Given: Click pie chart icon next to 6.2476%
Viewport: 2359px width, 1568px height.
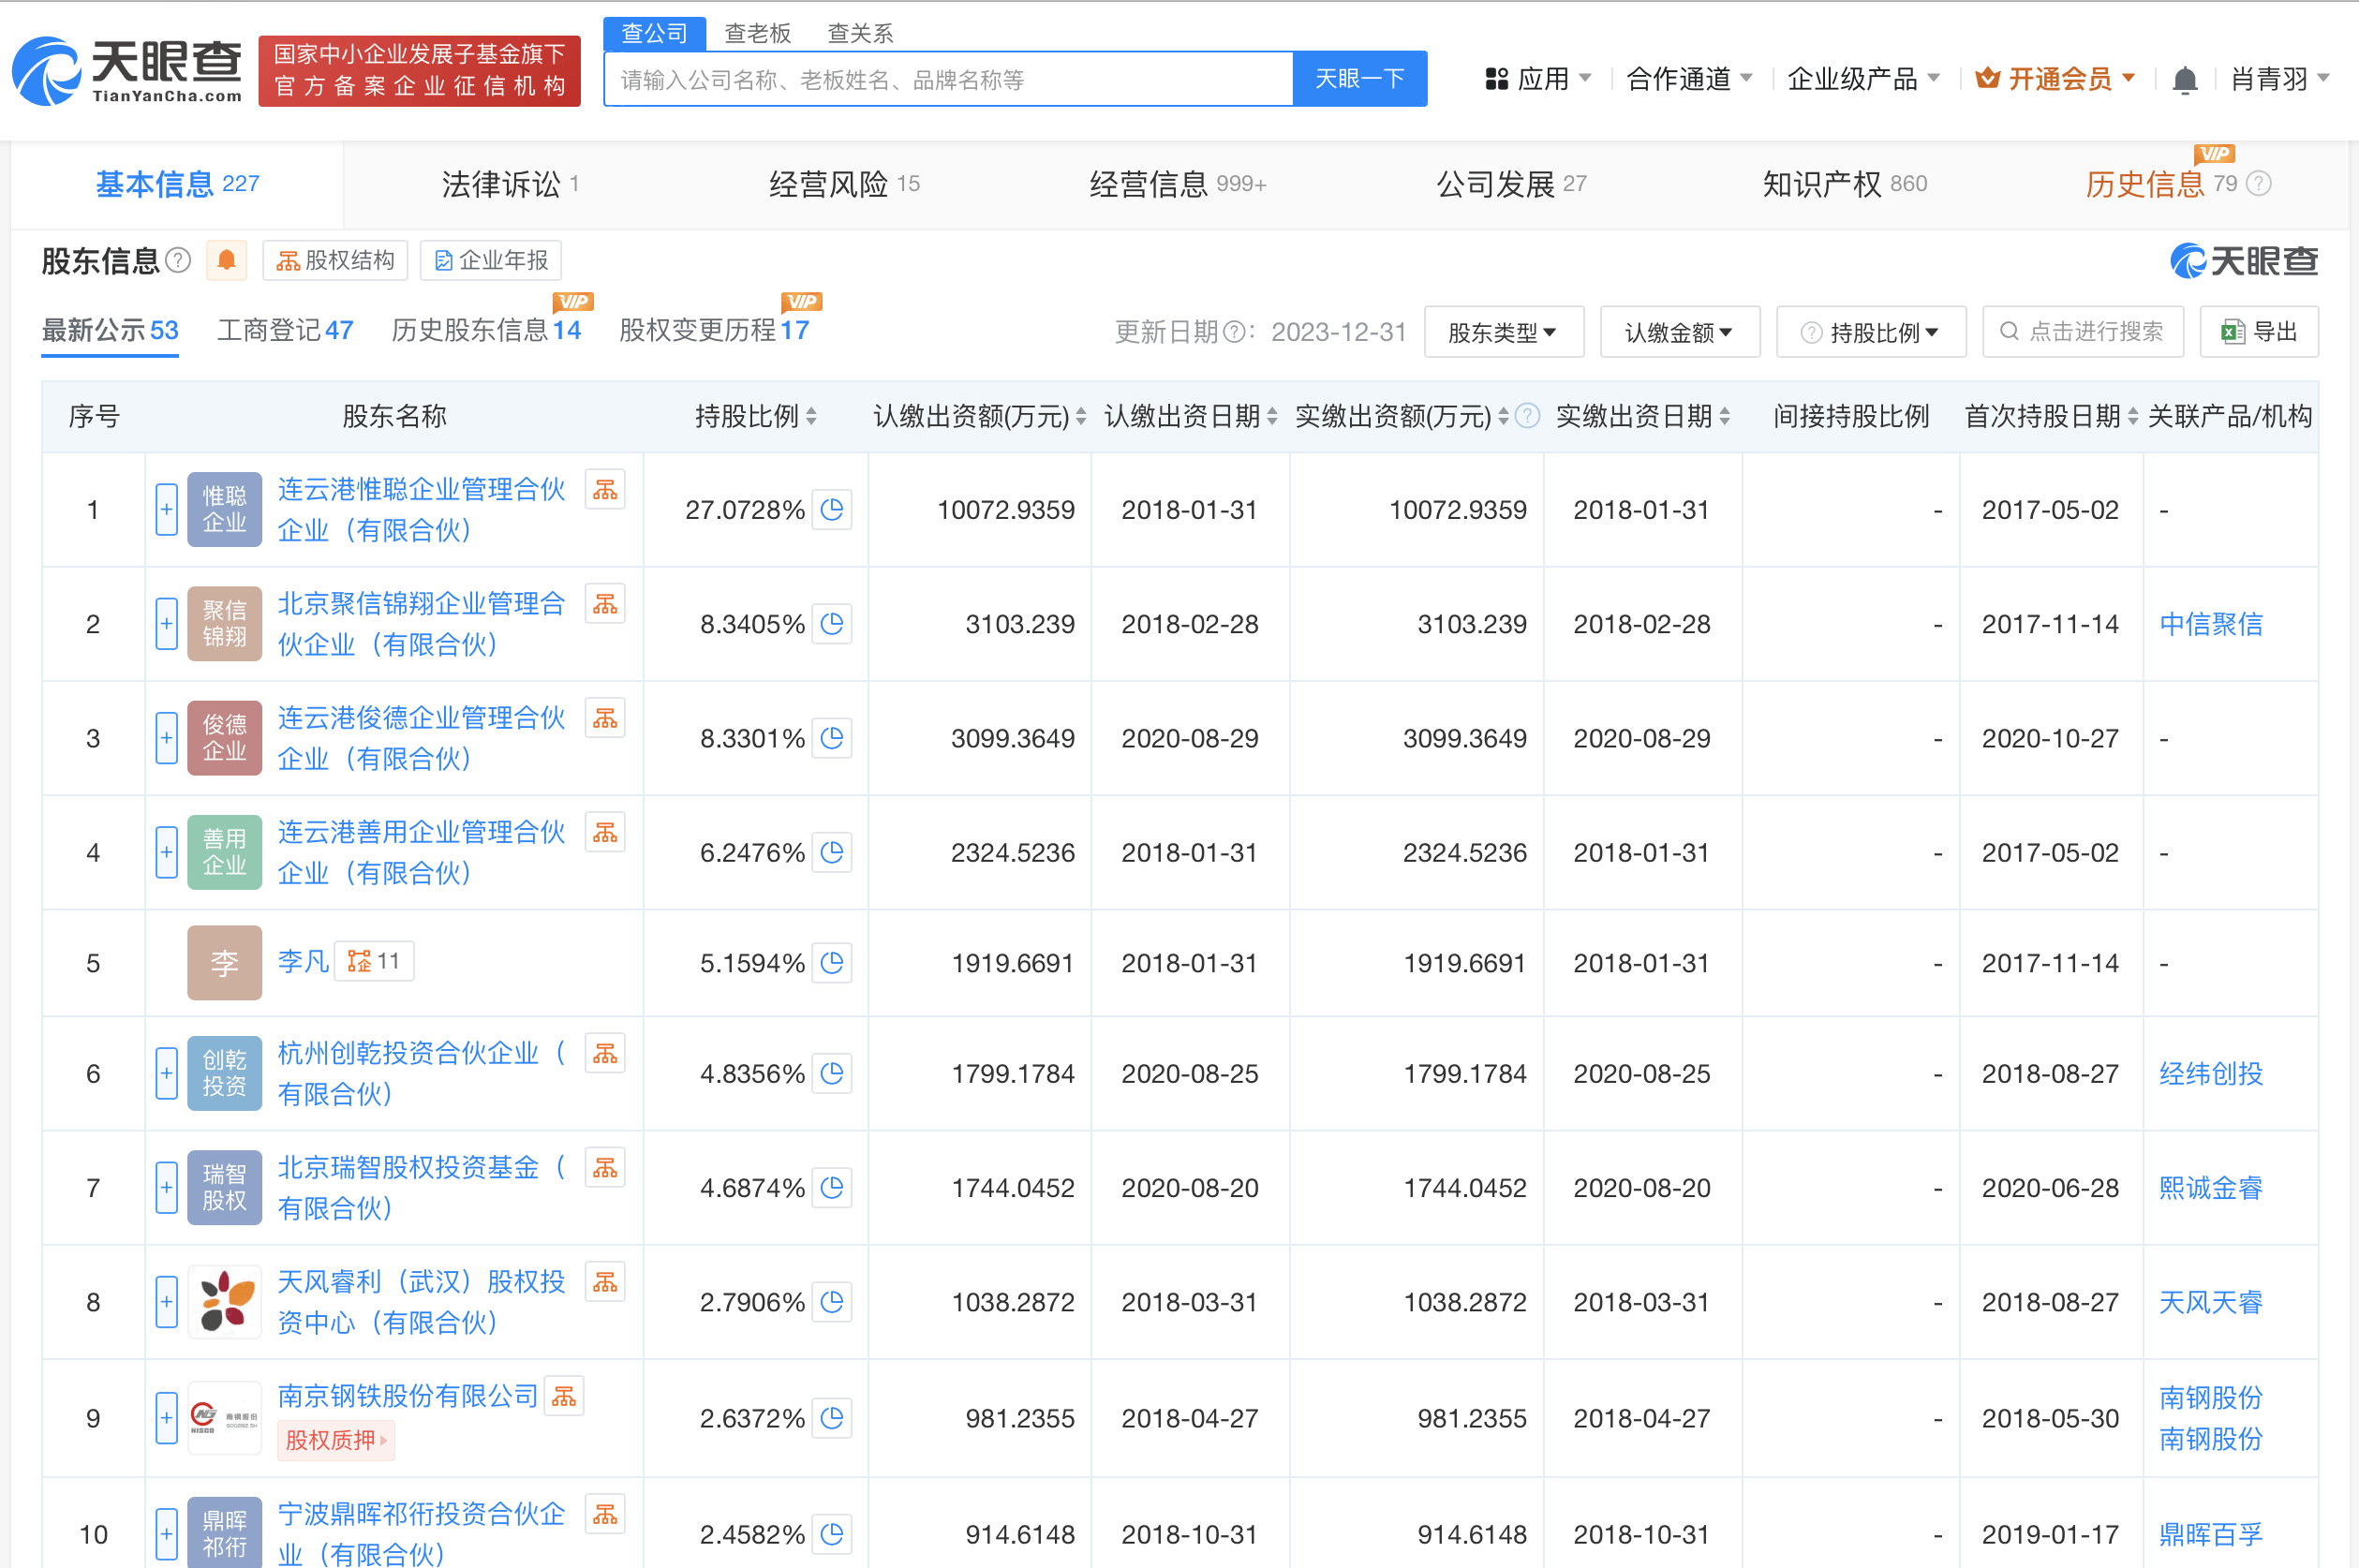Looking at the screenshot, I should coord(832,853).
